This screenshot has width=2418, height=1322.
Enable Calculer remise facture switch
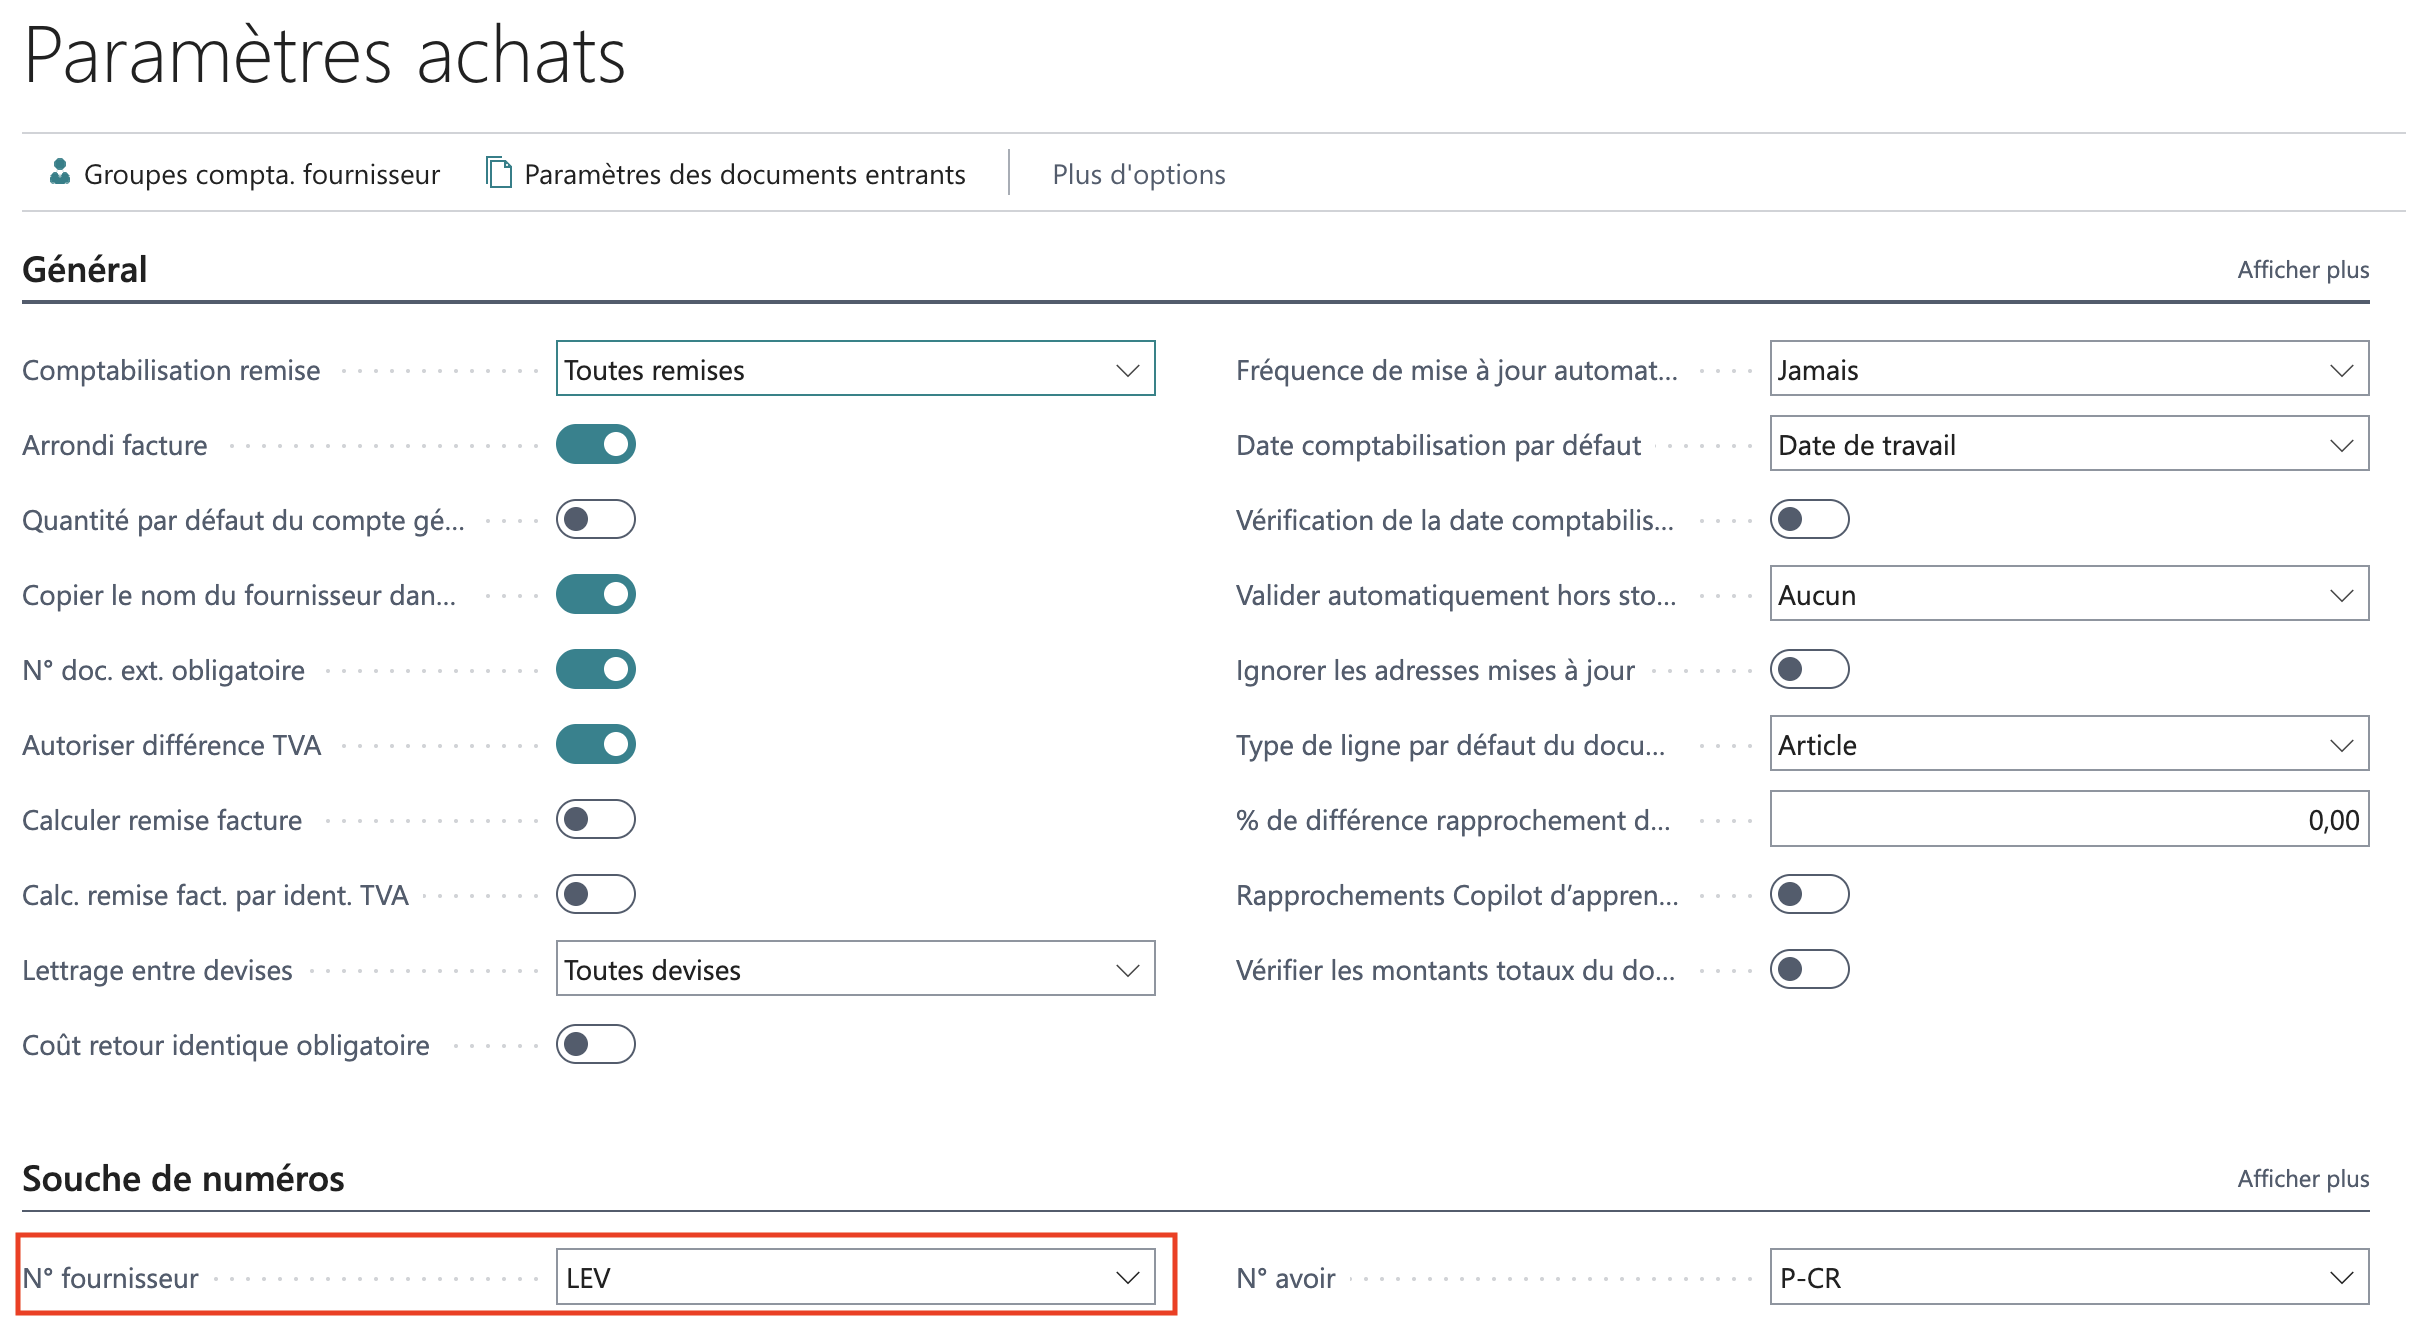[596, 819]
